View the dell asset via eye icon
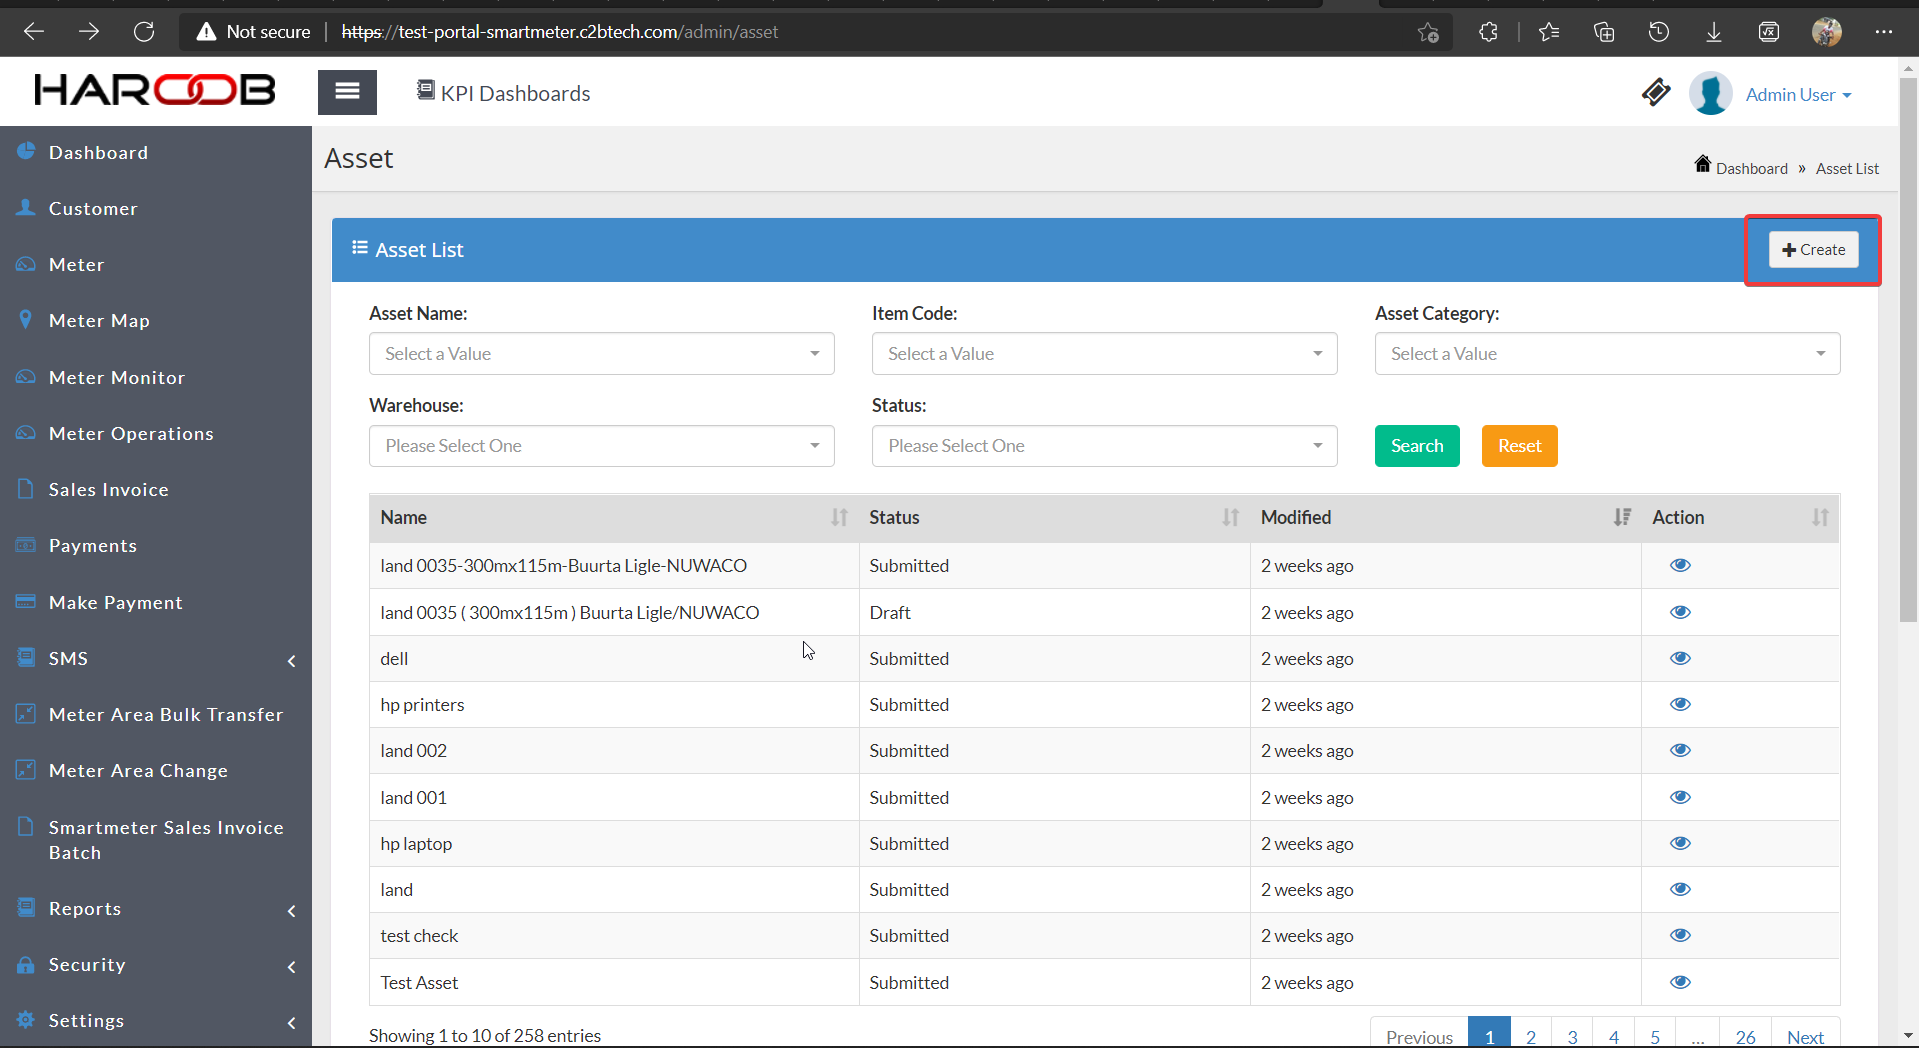The image size is (1919, 1048). 1680,658
